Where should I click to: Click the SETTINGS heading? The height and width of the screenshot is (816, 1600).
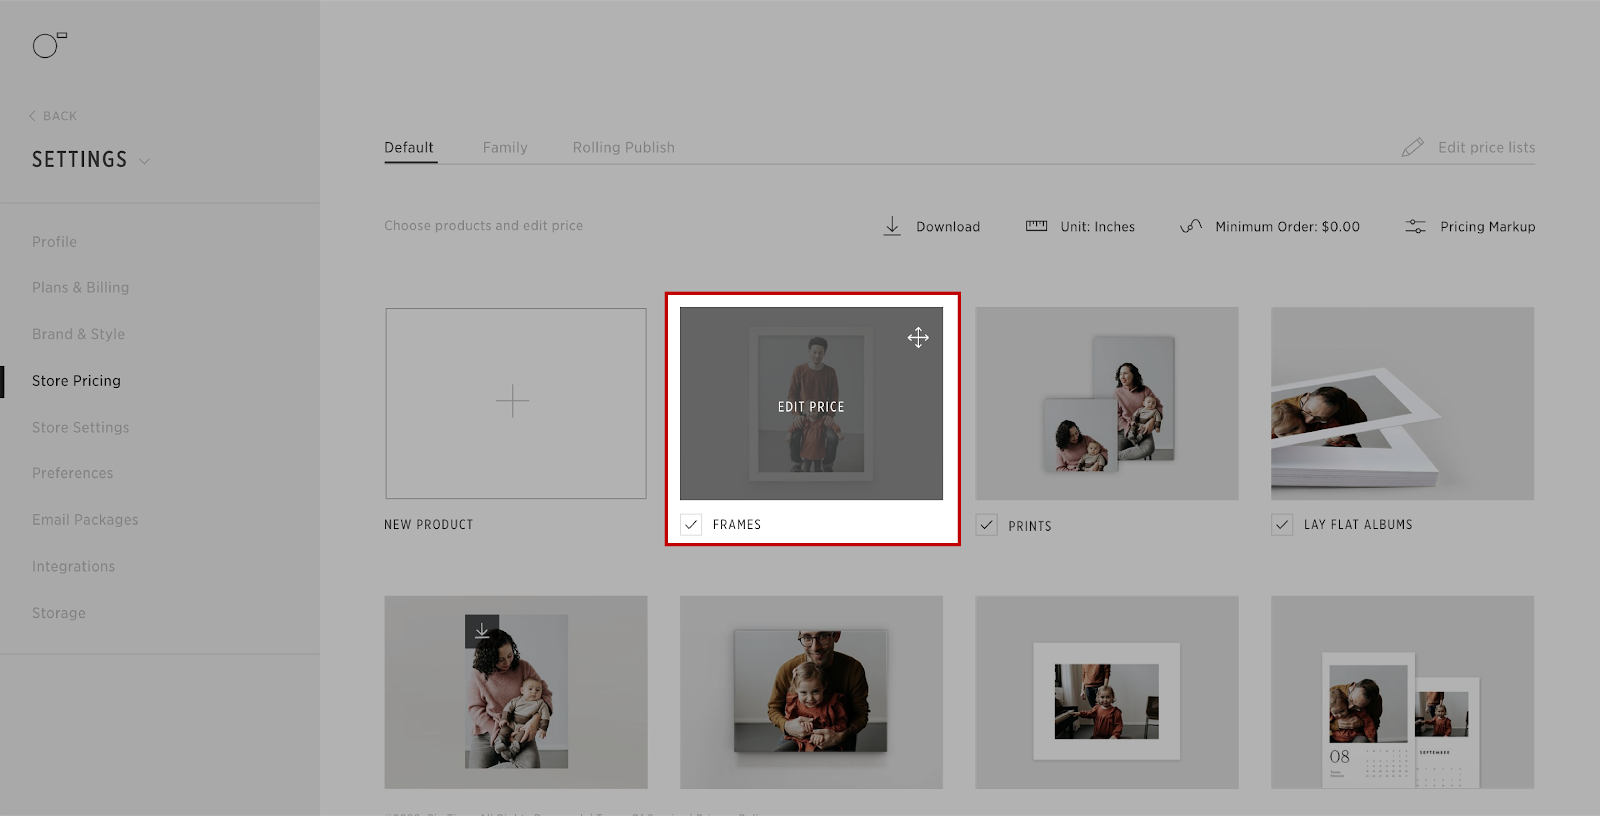[79, 160]
